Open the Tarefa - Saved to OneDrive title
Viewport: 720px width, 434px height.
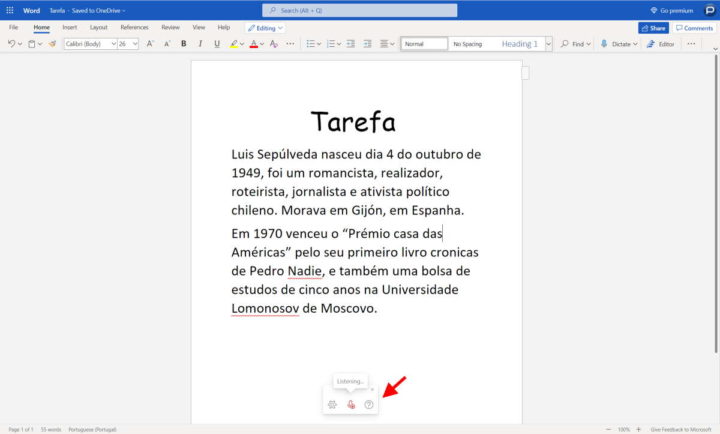tap(87, 10)
